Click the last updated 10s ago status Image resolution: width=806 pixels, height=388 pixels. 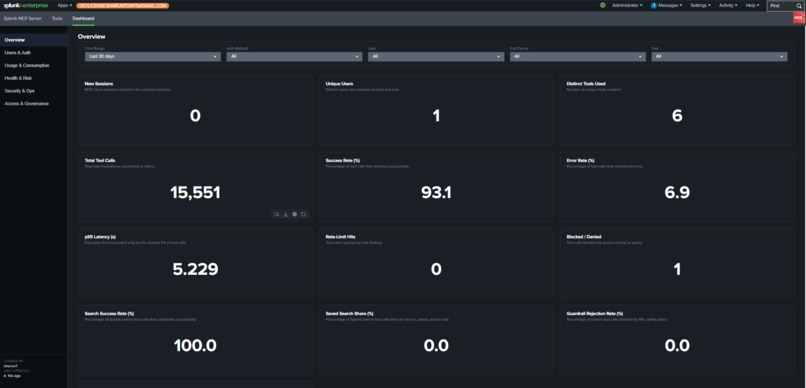coord(11,376)
